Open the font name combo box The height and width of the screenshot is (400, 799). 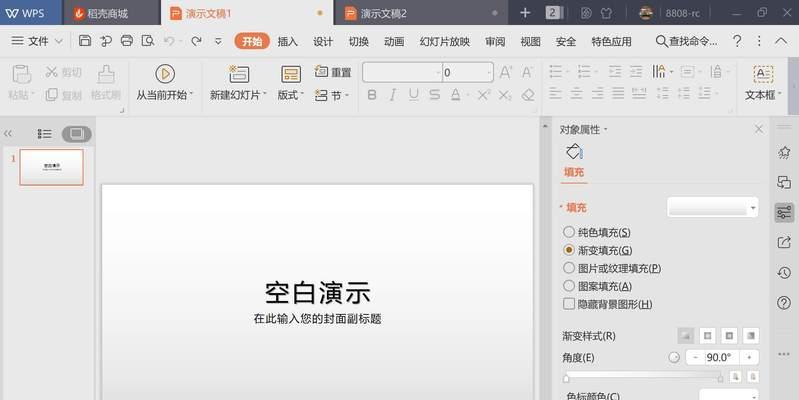click(x=402, y=72)
